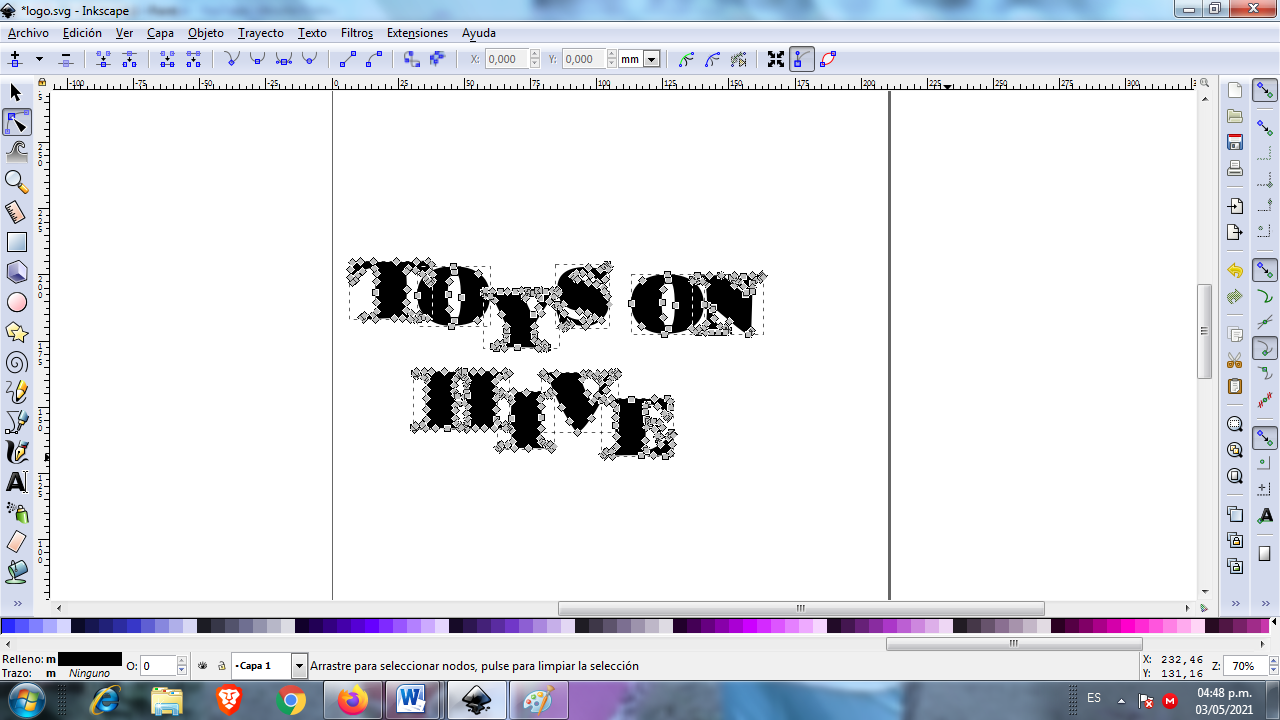The width and height of the screenshot is (1280, 720).
Task: Click the X coordinate input field
Action: 506,59
